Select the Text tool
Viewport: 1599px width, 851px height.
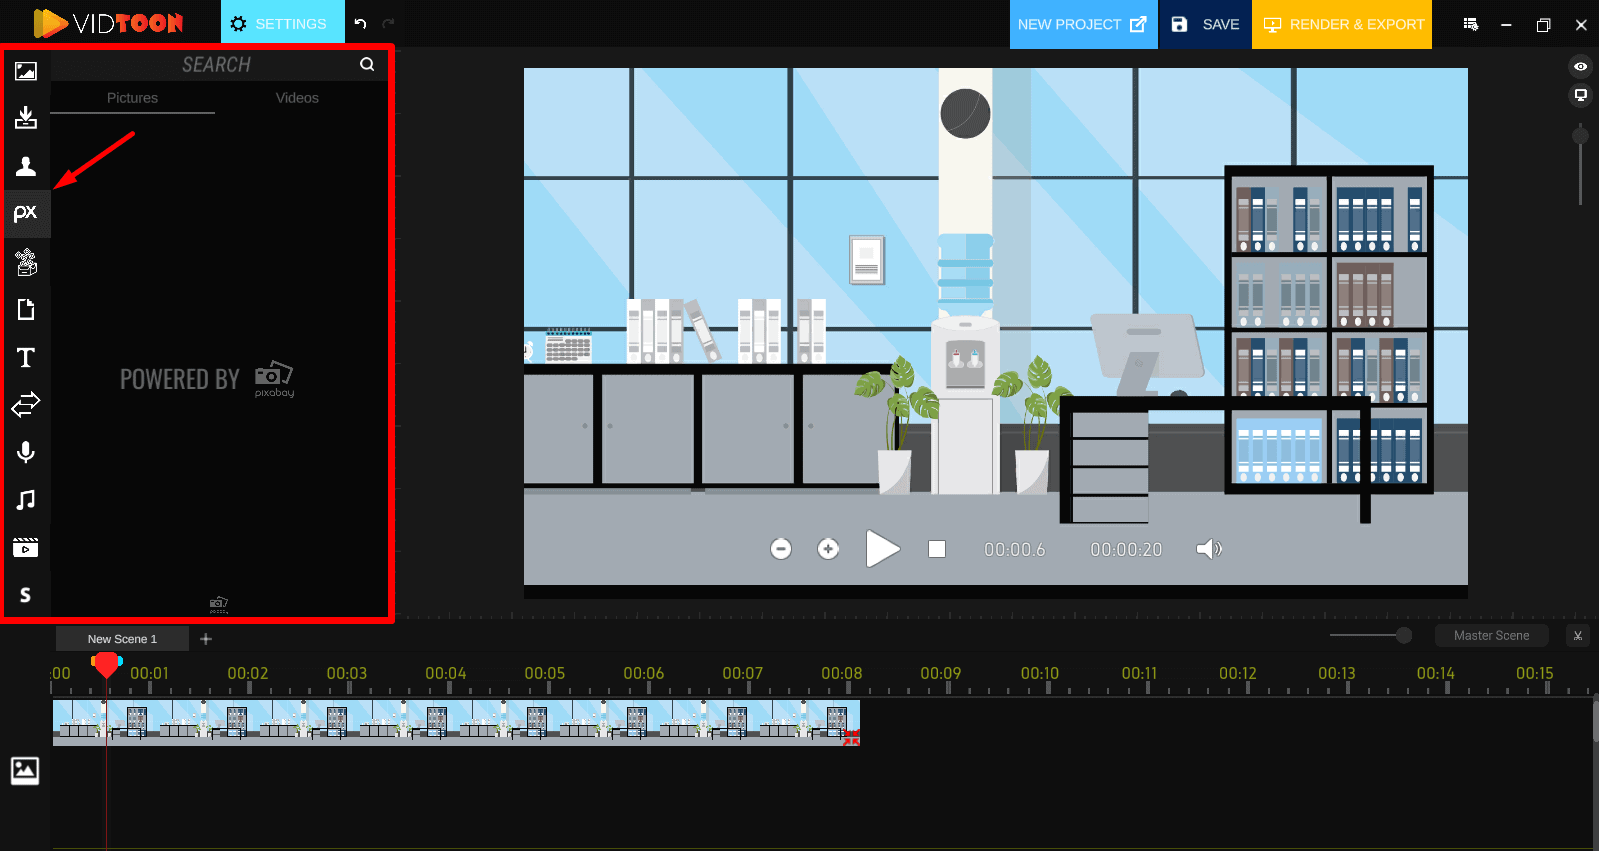tap(26, 357)
